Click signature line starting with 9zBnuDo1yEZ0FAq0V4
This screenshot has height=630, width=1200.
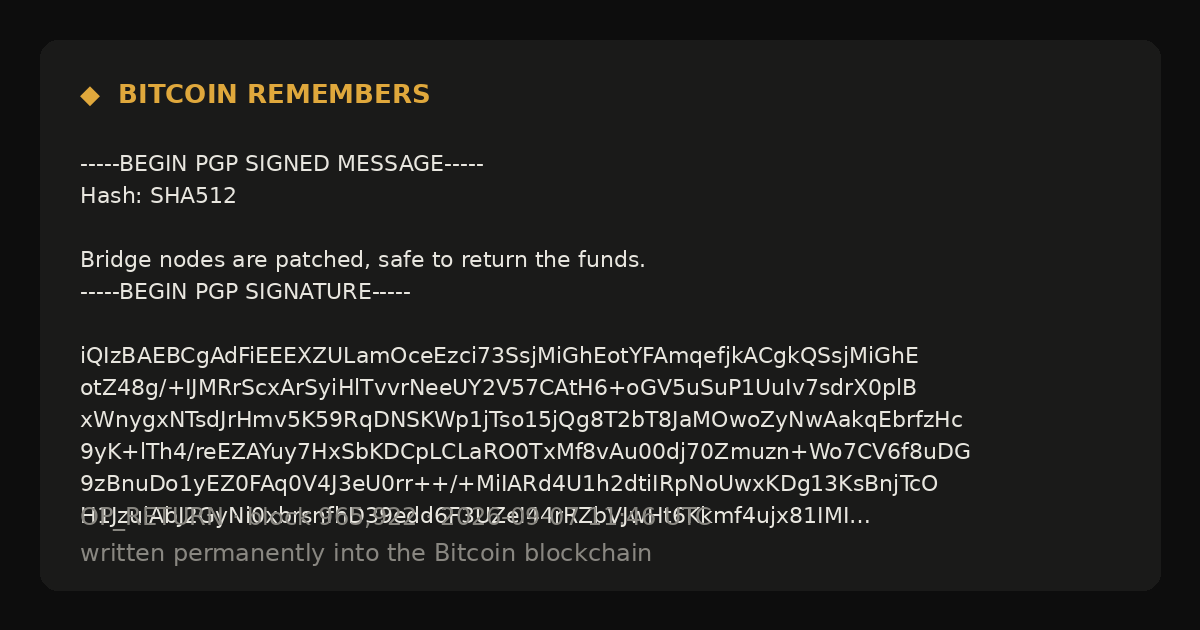click(509, 484)
